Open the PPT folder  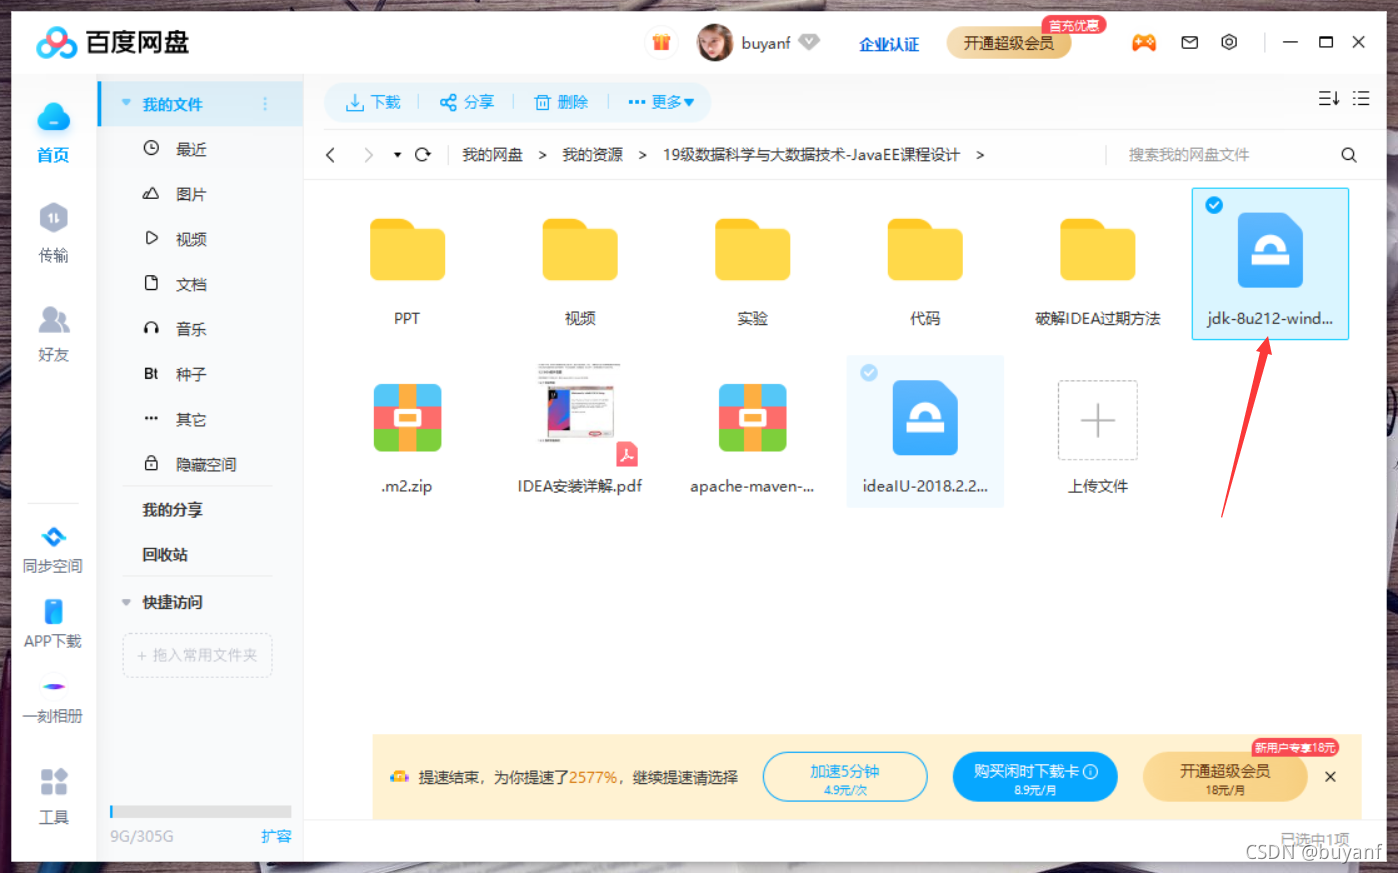407,250
